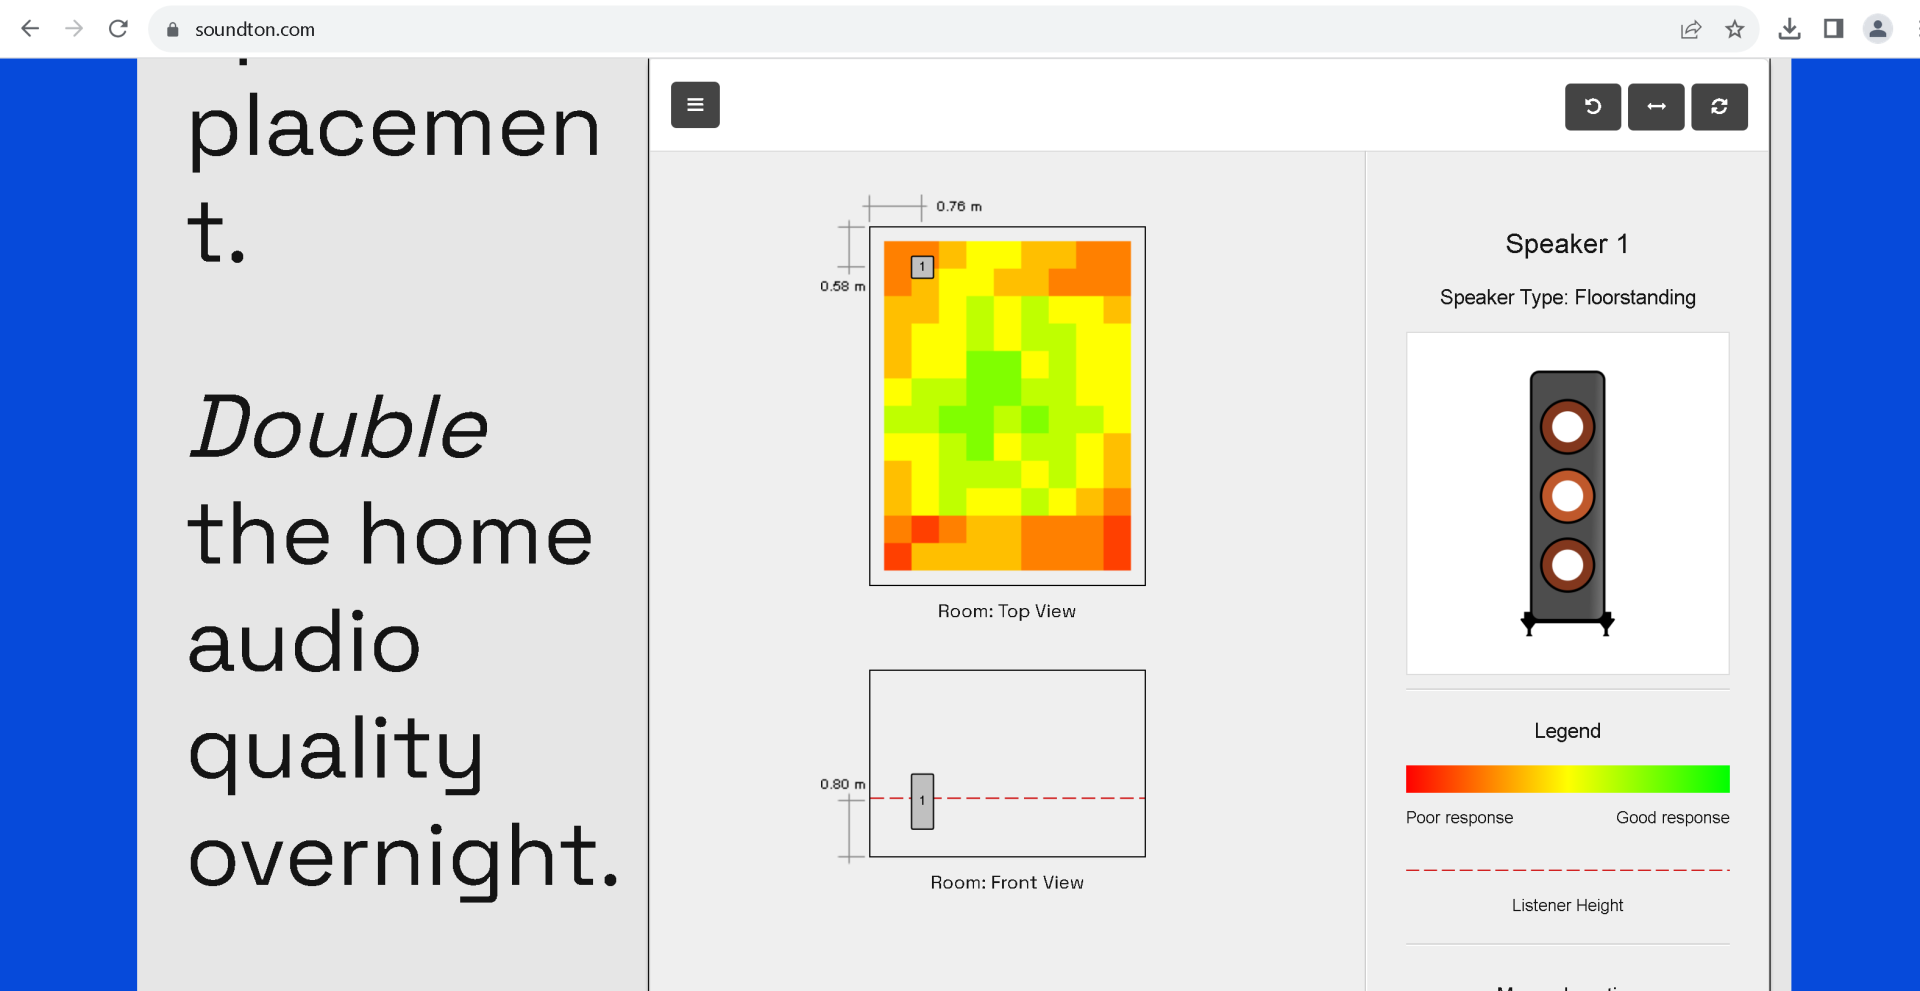Click the horizontal double-arrow flip button
The image size is (1920, 991).
coord(1656,107)
